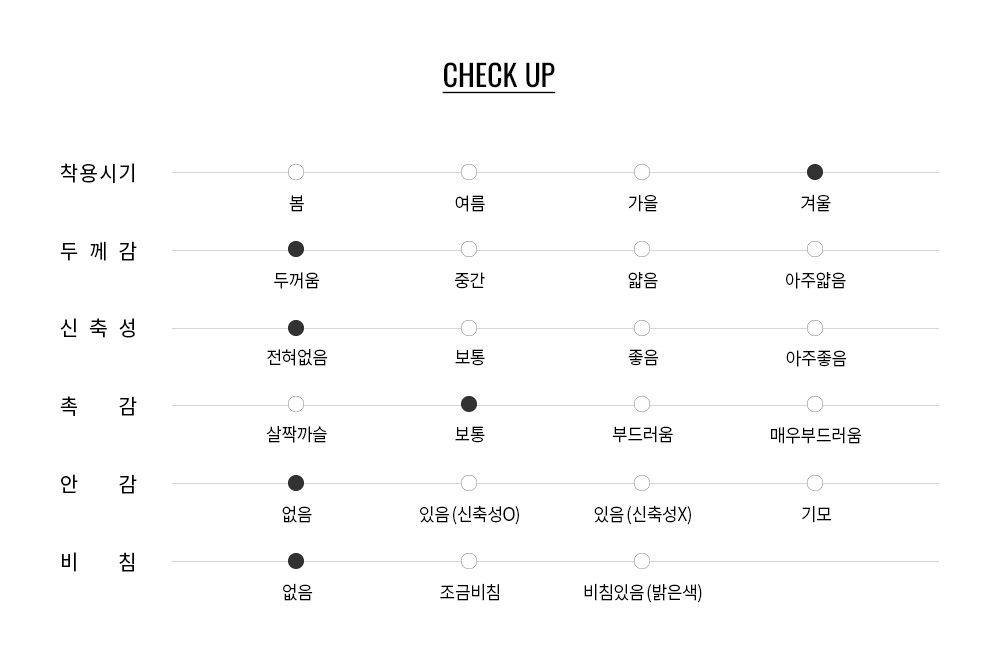Select 전혀없음 for 신축성

[x=296, y=328]
